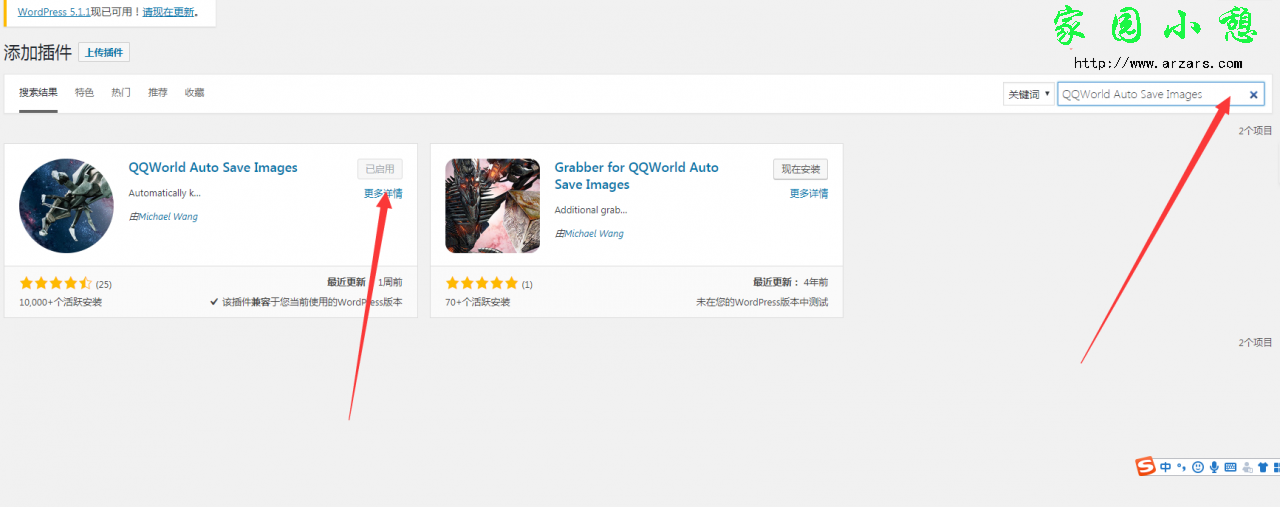Toggle Chinese/English mode 中 icon
The height and width of the screenshot is (507, 1280).
[1166, 467]
